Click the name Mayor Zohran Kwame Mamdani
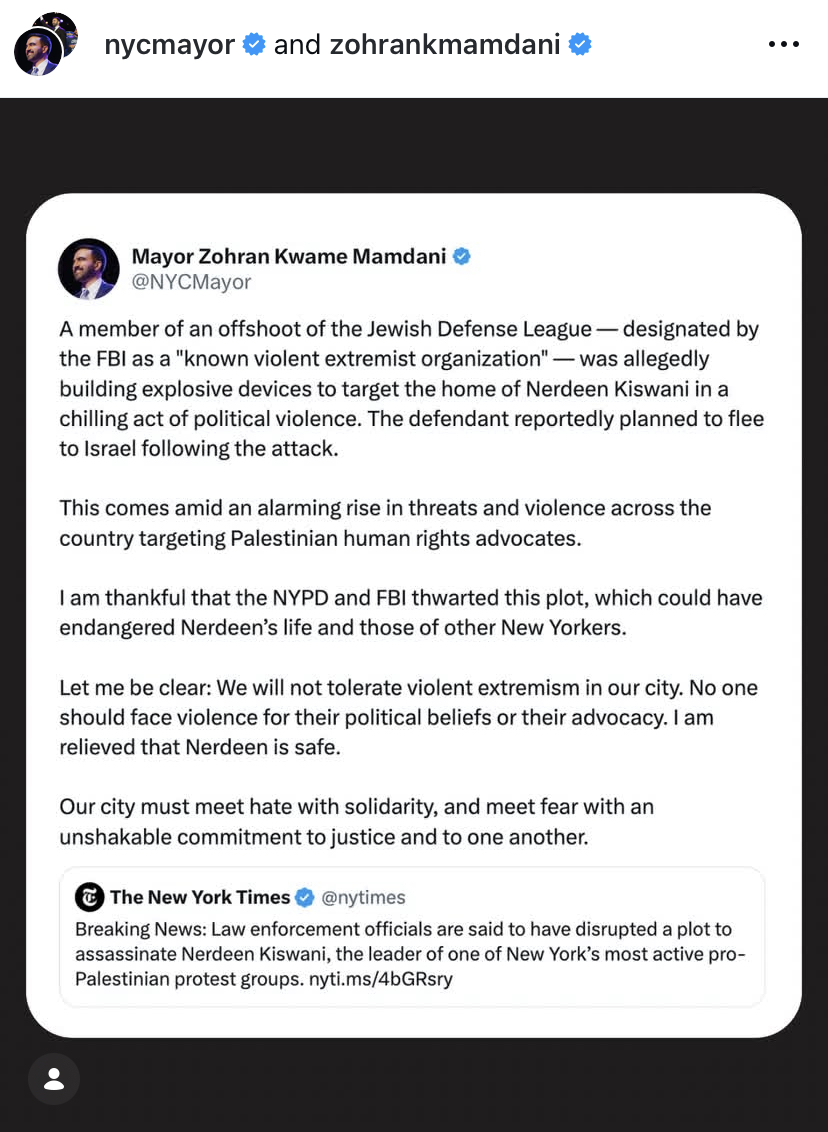Viewport: 828px width, 1132px height. [288, 256]
